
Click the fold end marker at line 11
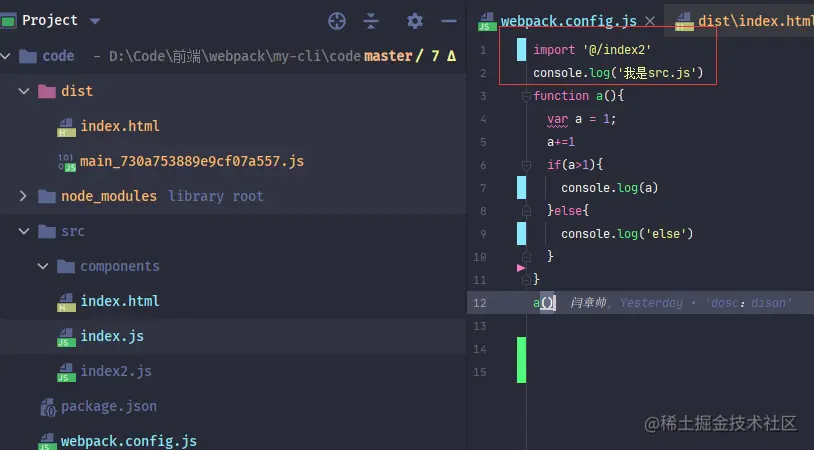click(x=526, y=280)
